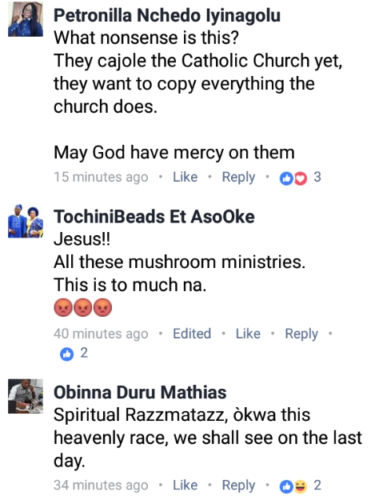Open Obinna Duru Mathias's profile picture
383x500 pixels.
point(26,396)
